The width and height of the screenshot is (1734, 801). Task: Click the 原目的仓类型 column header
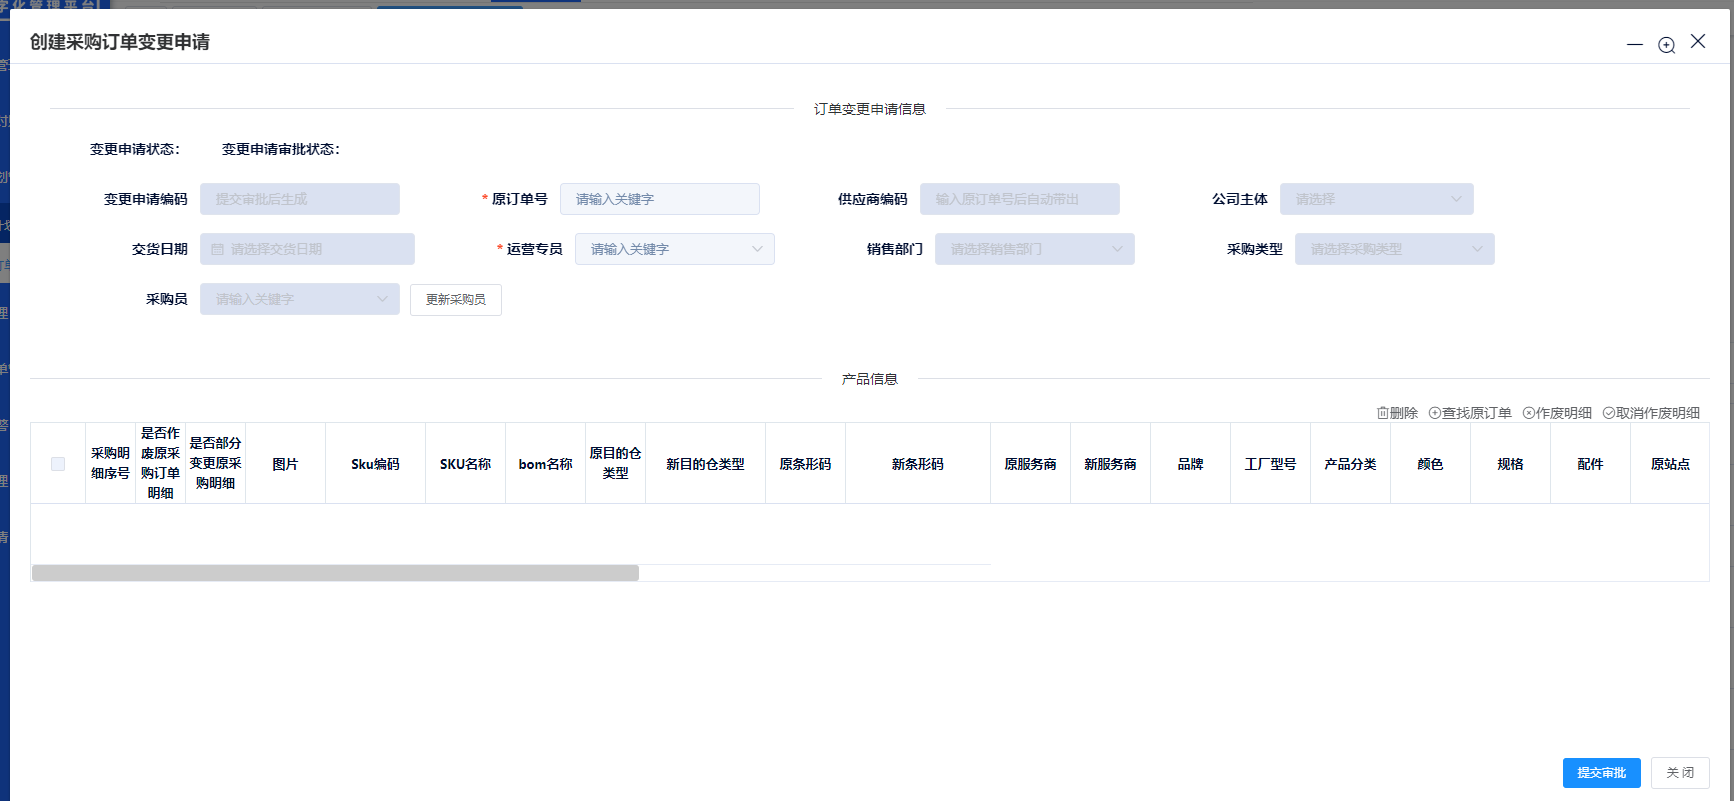coord(615,464)
